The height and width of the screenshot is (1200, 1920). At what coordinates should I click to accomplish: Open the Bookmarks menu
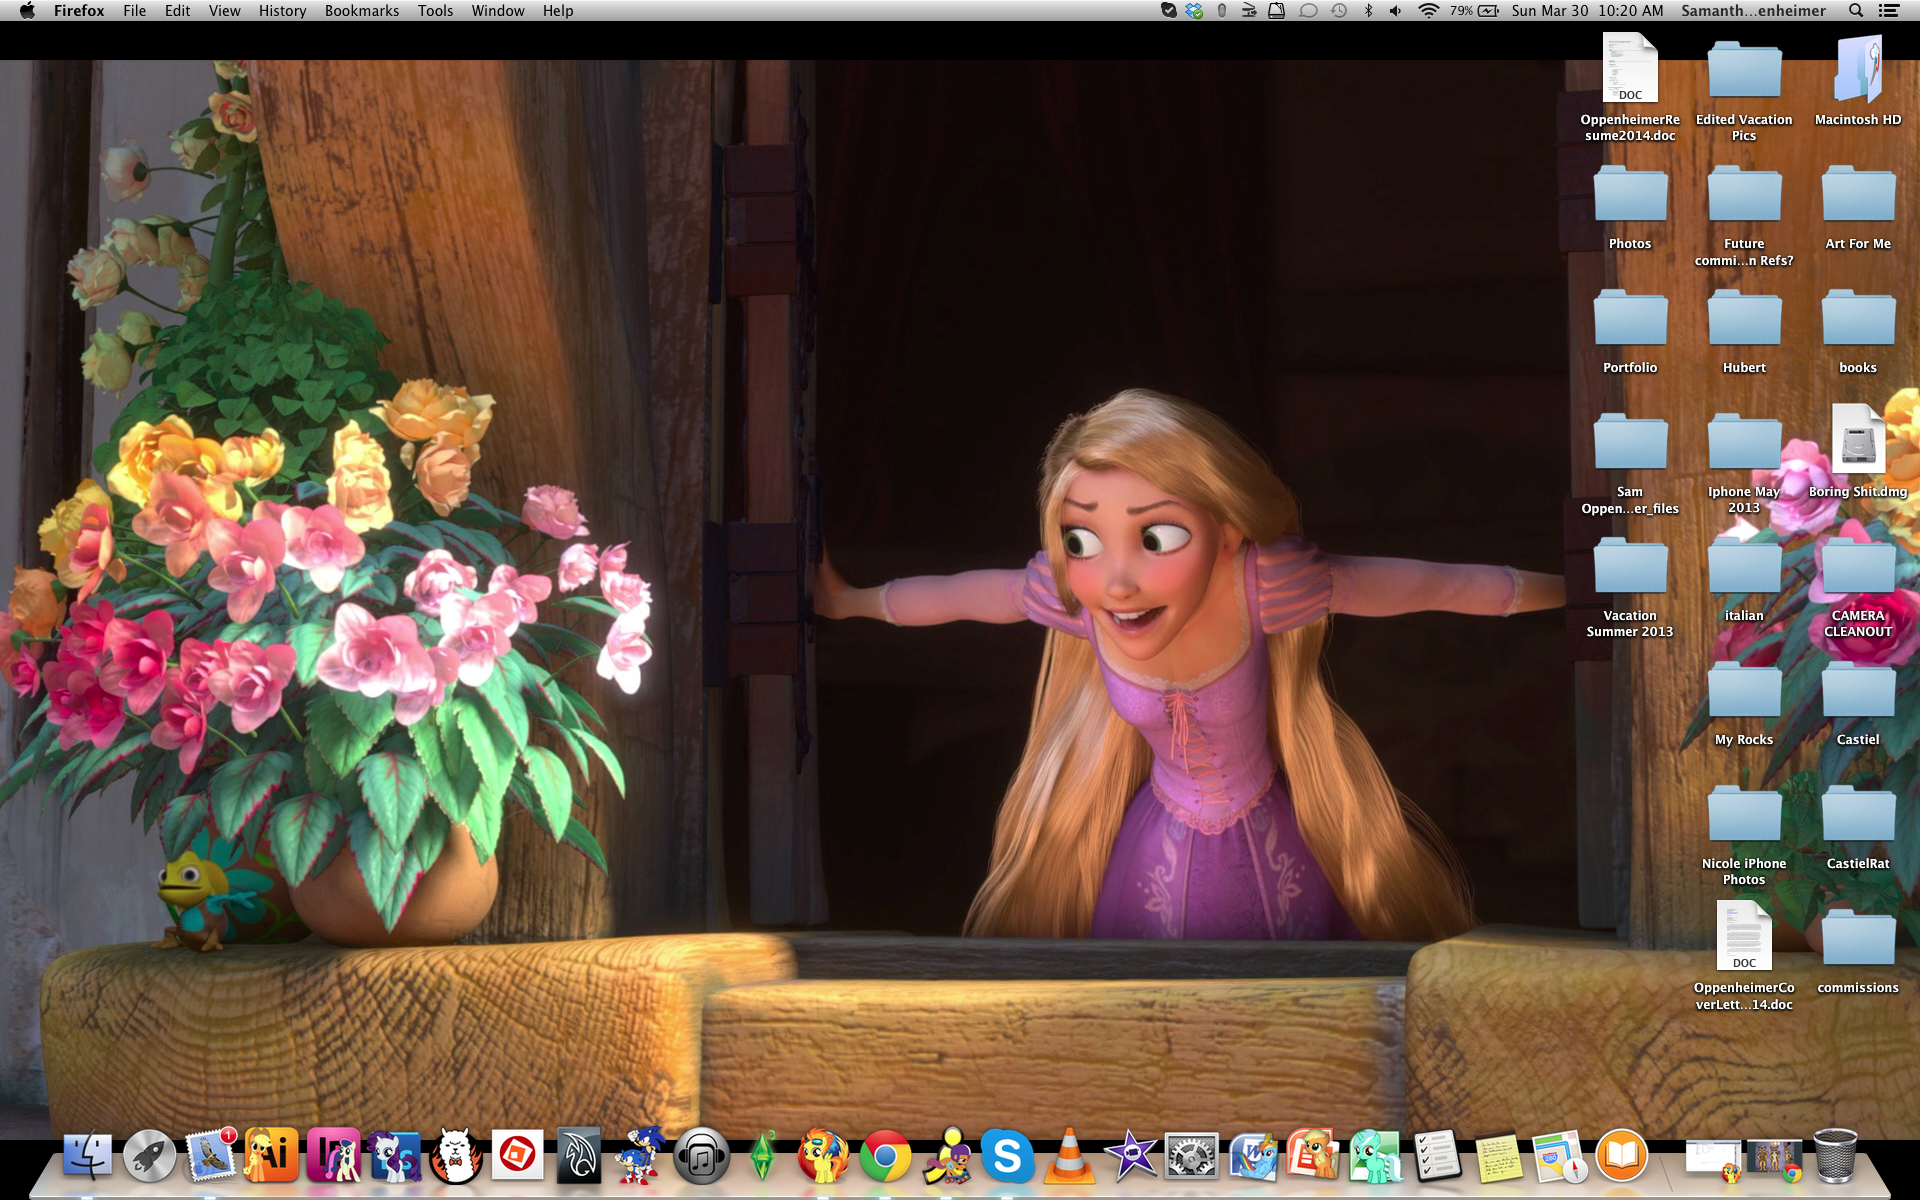361,11
